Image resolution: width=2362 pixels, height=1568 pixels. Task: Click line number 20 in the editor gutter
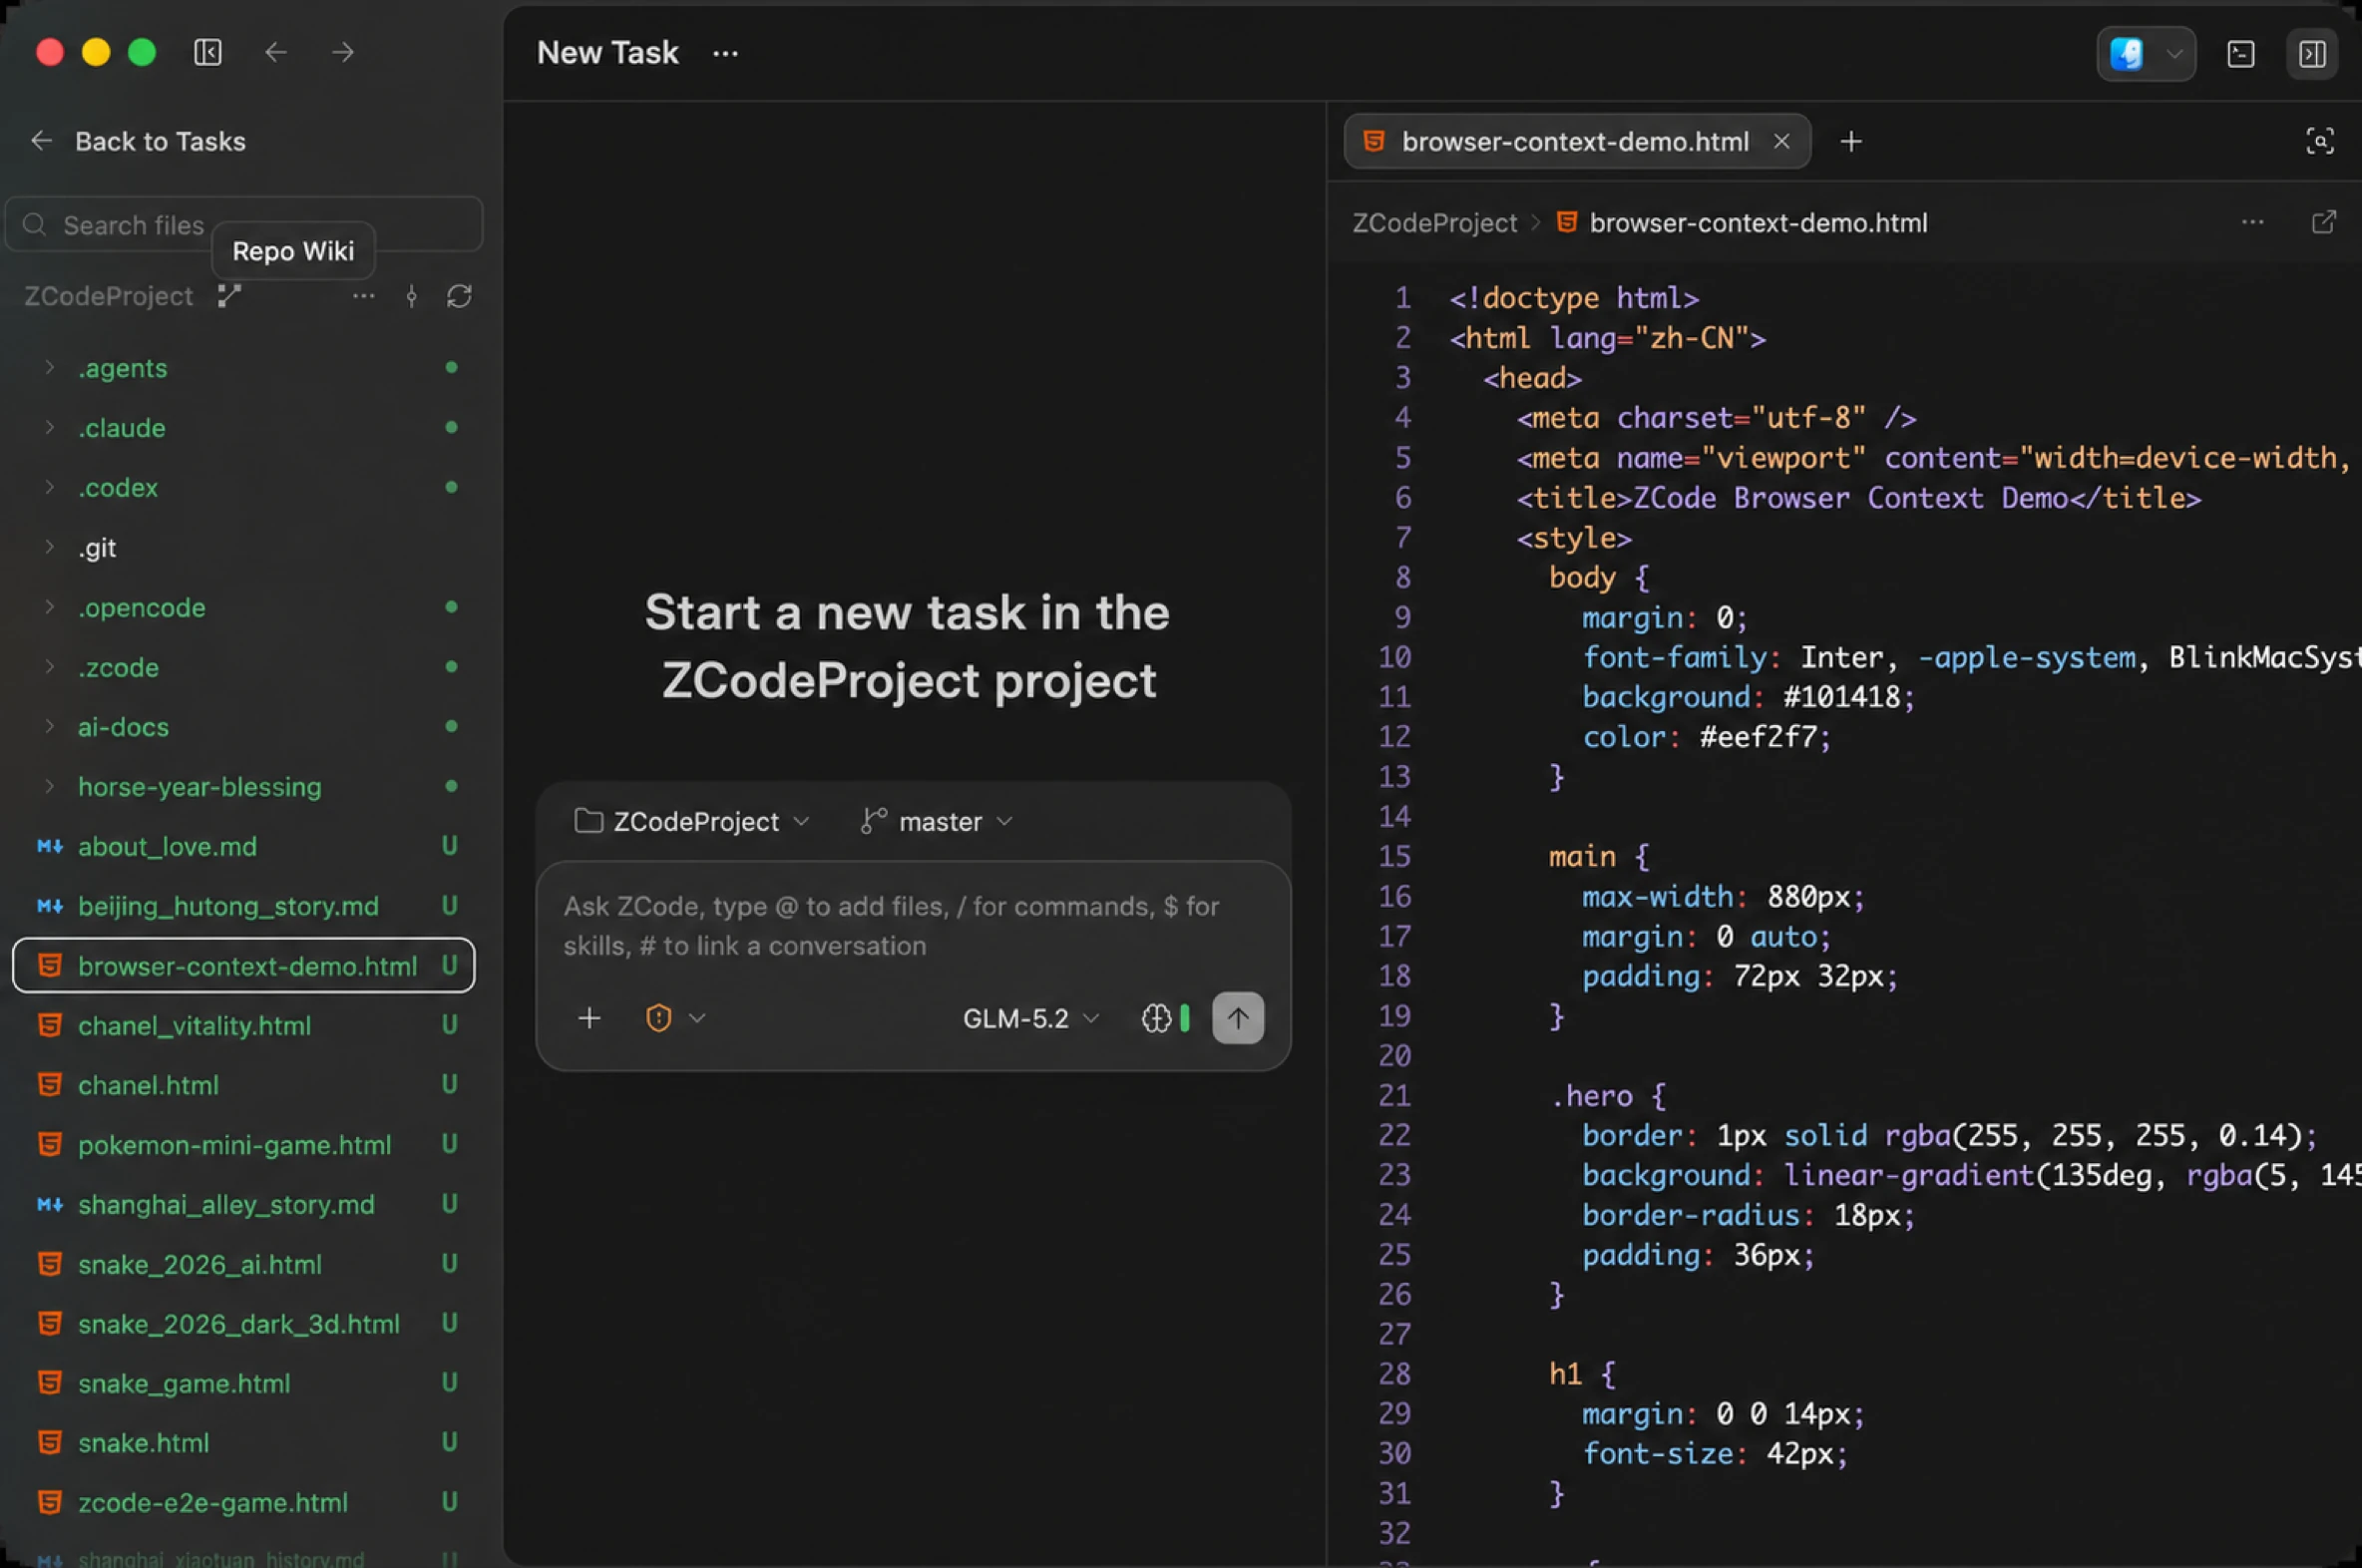click(1395, 1056)
